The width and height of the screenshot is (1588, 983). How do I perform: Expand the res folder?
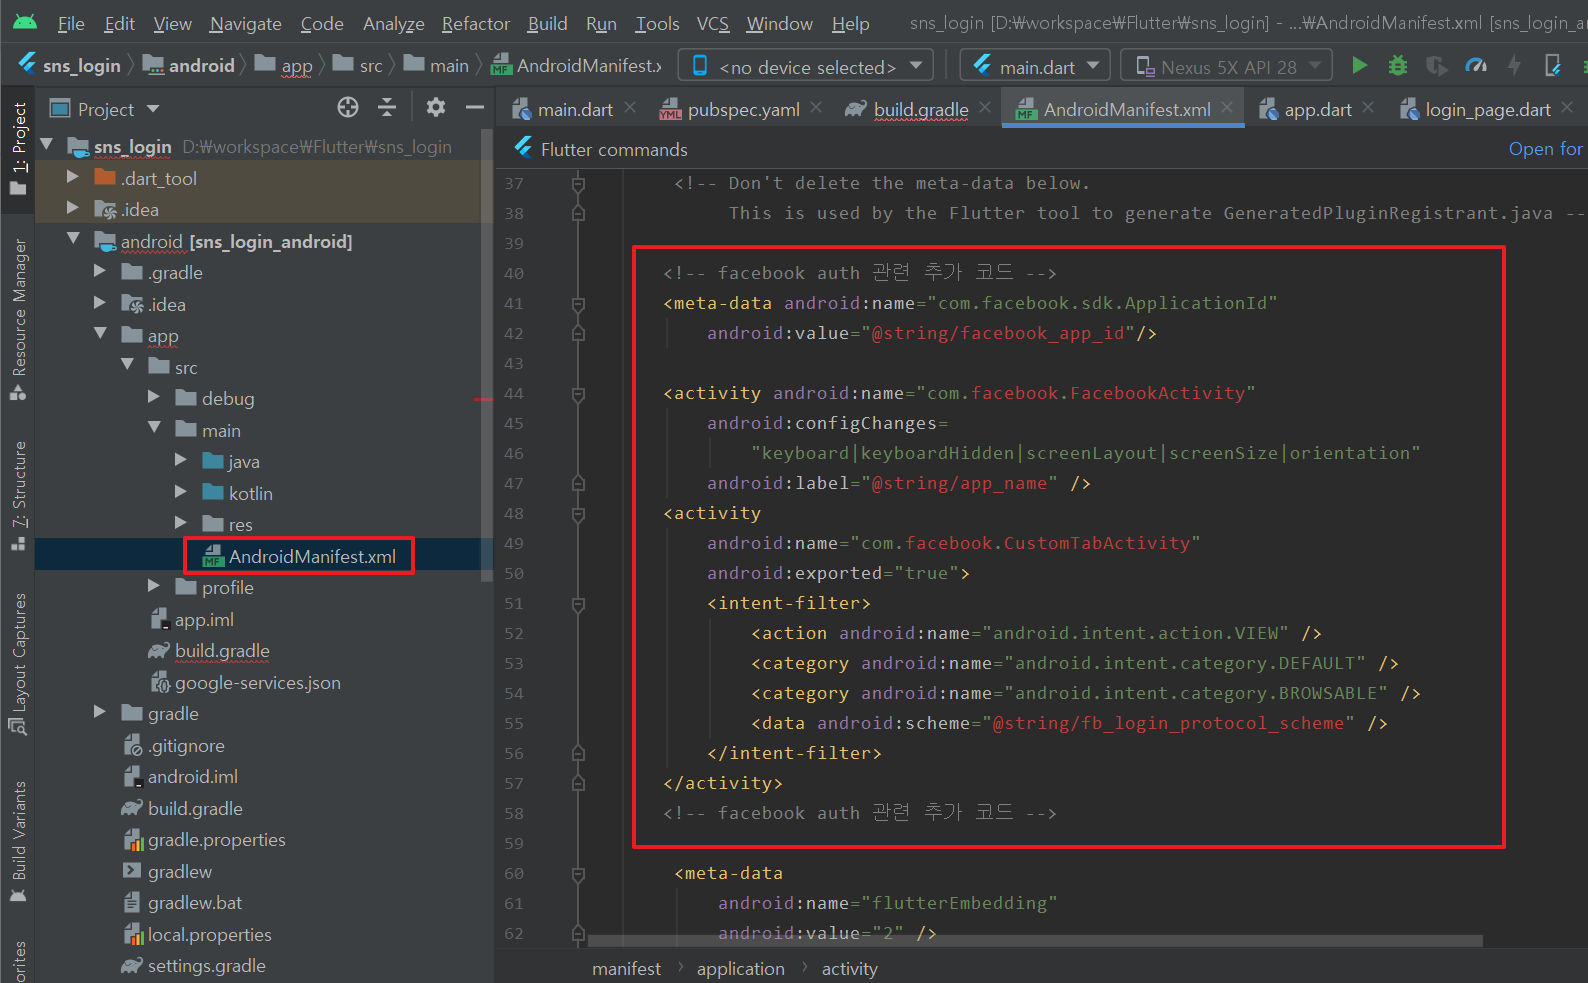click(x=181, y=522)
